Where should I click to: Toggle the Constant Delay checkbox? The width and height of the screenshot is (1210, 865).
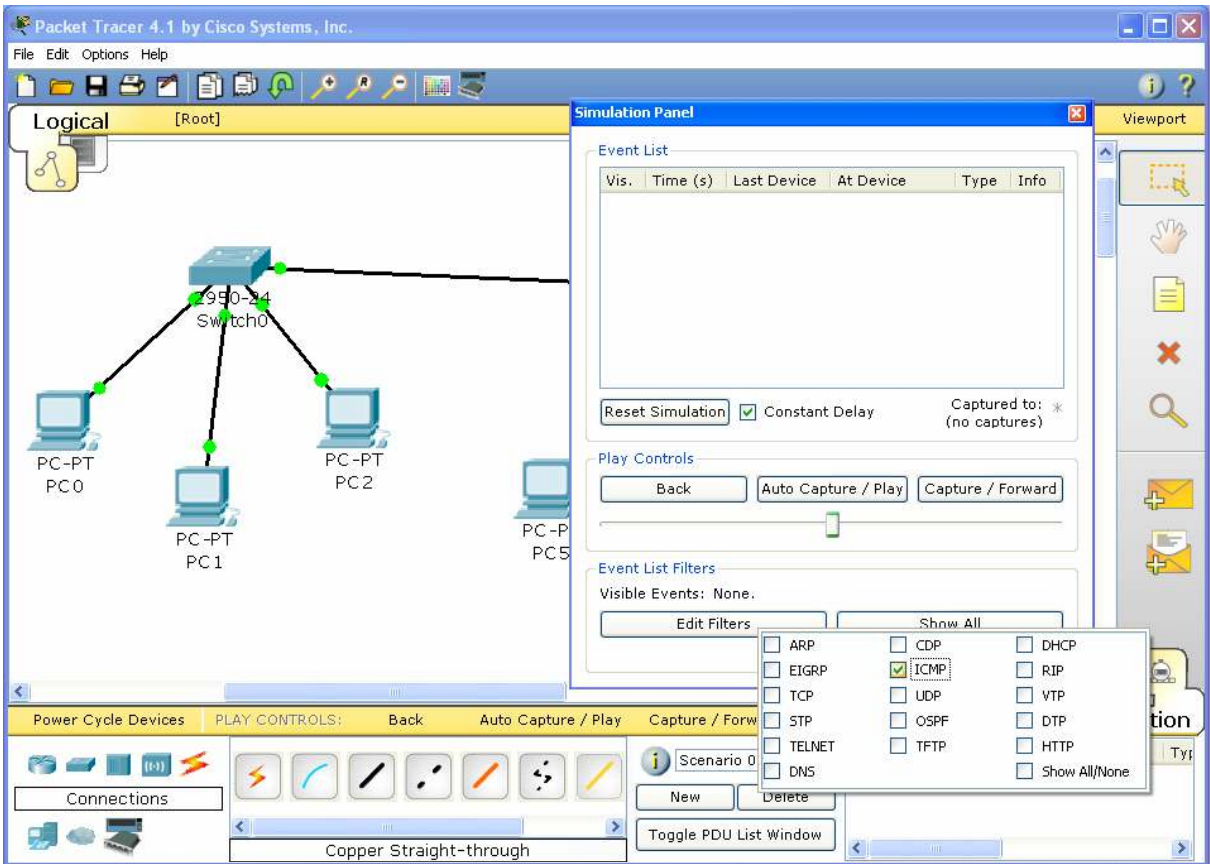click(747, 412)
